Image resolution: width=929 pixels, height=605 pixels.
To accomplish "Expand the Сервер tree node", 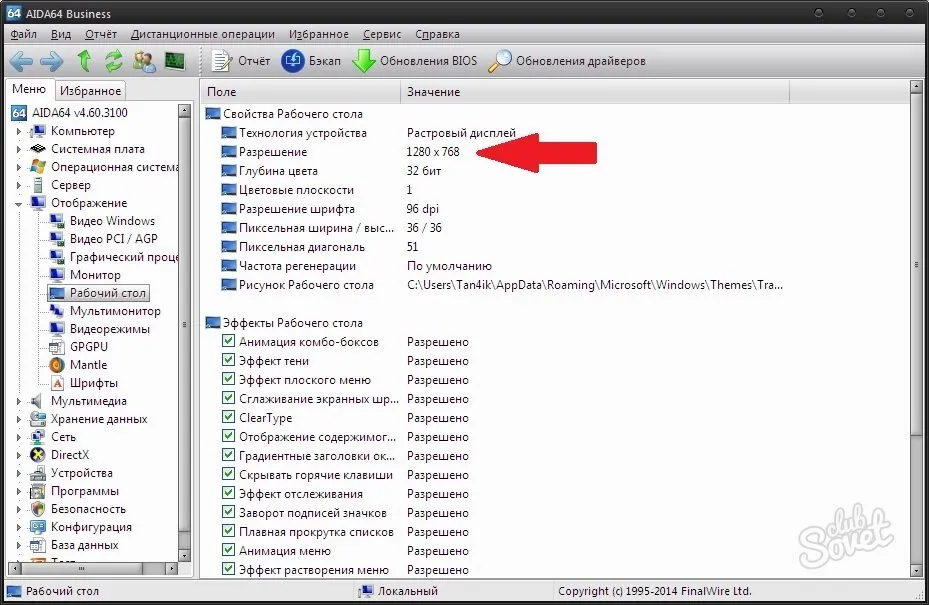I will (x=18, y=185).
